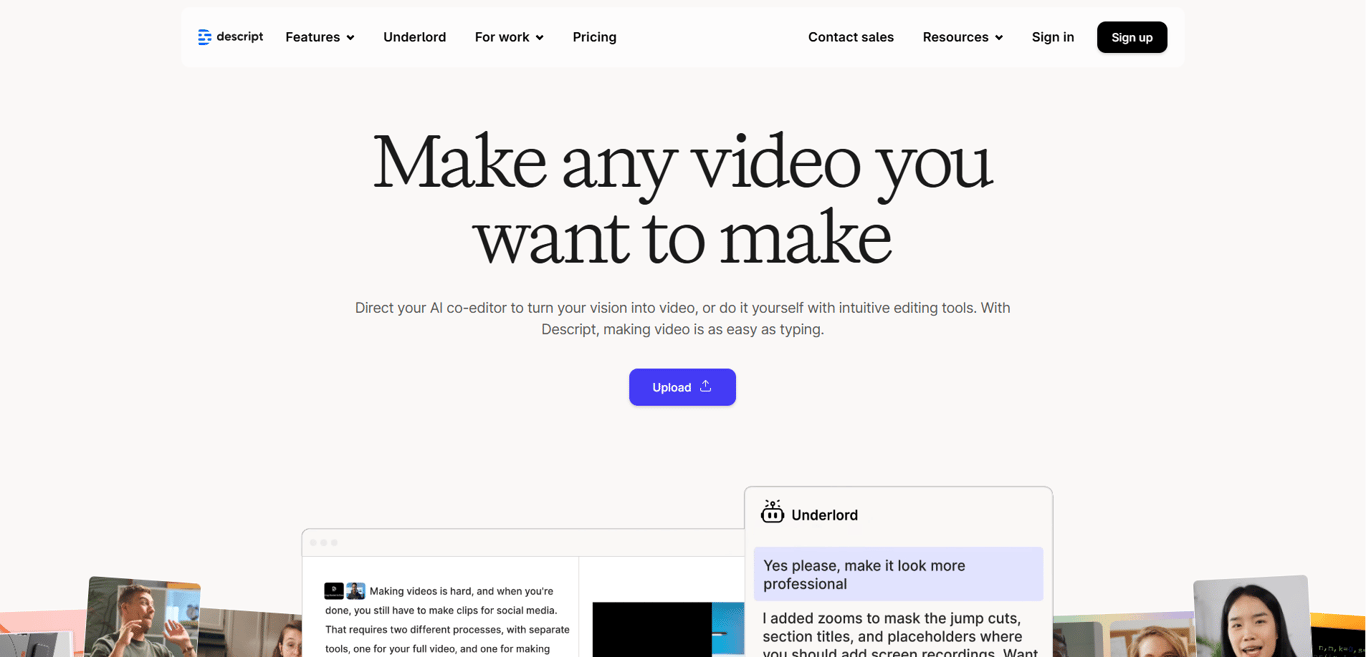Click the upload arrow icon in the Upload button
This screenshot has height=657, width=1366.
tap(705, 386)
